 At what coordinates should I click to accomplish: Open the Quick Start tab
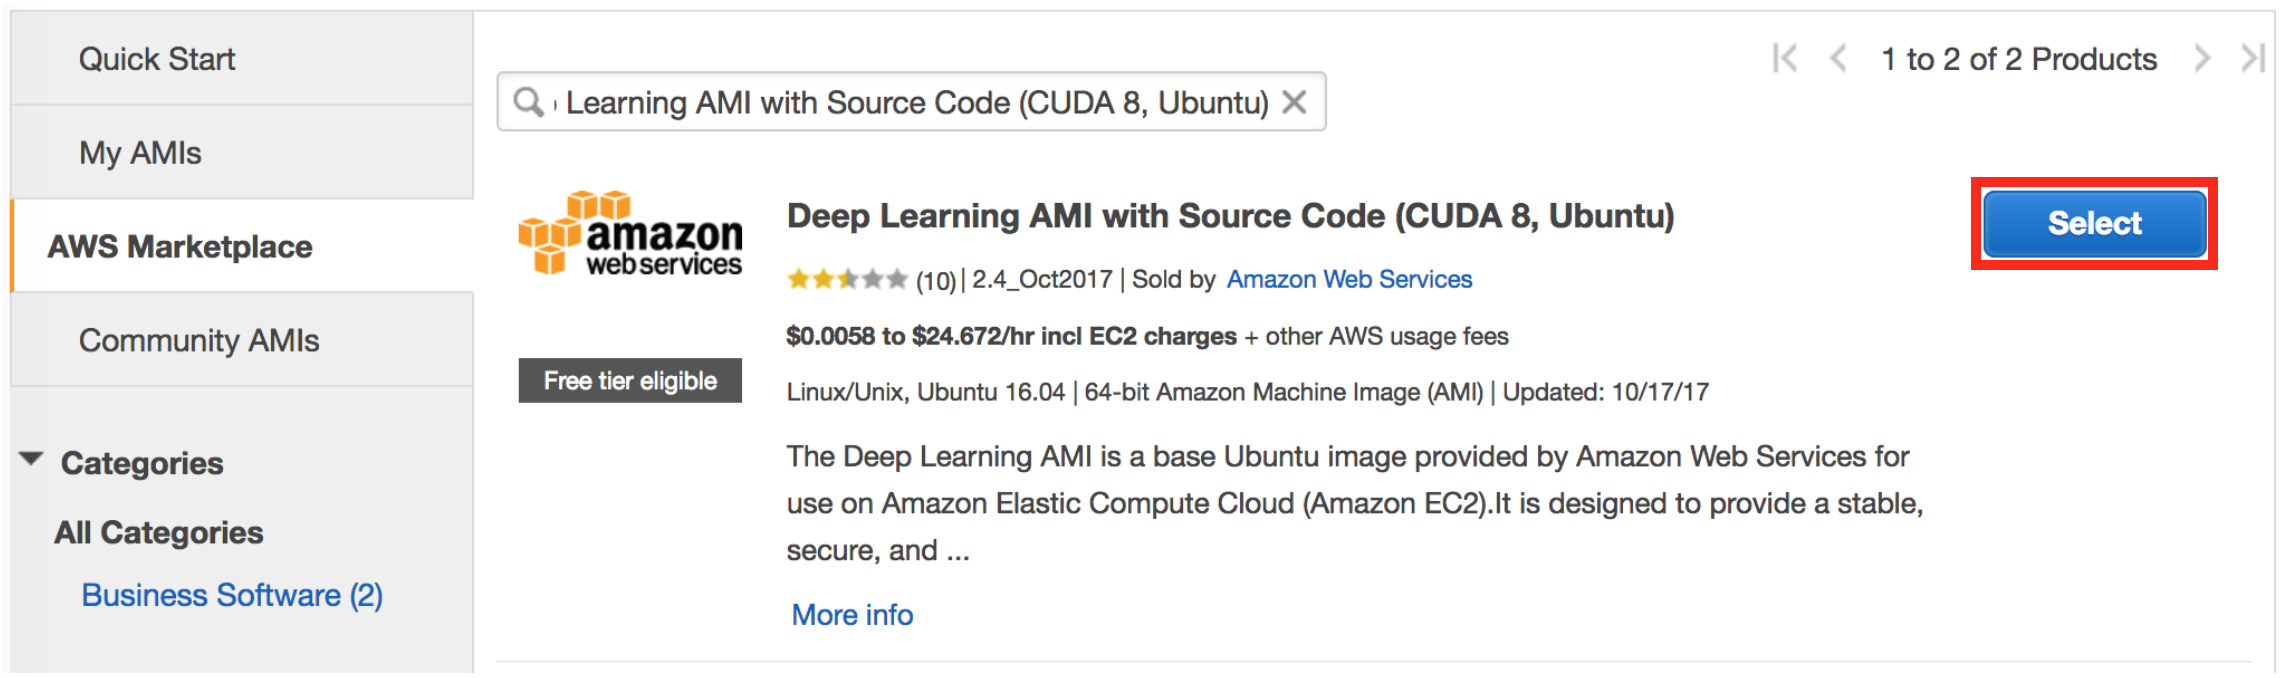pos(157,59)
